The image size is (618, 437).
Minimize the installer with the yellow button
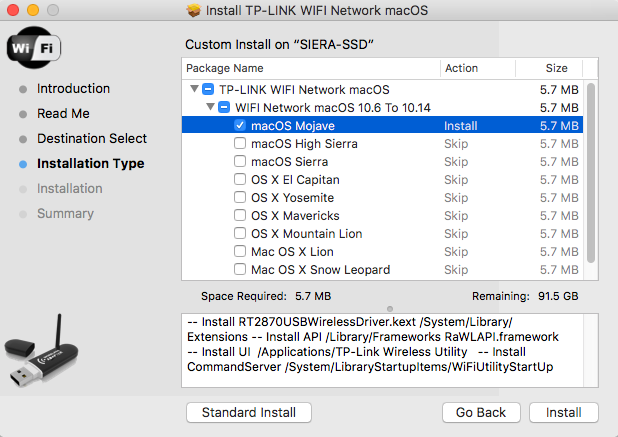33,10
